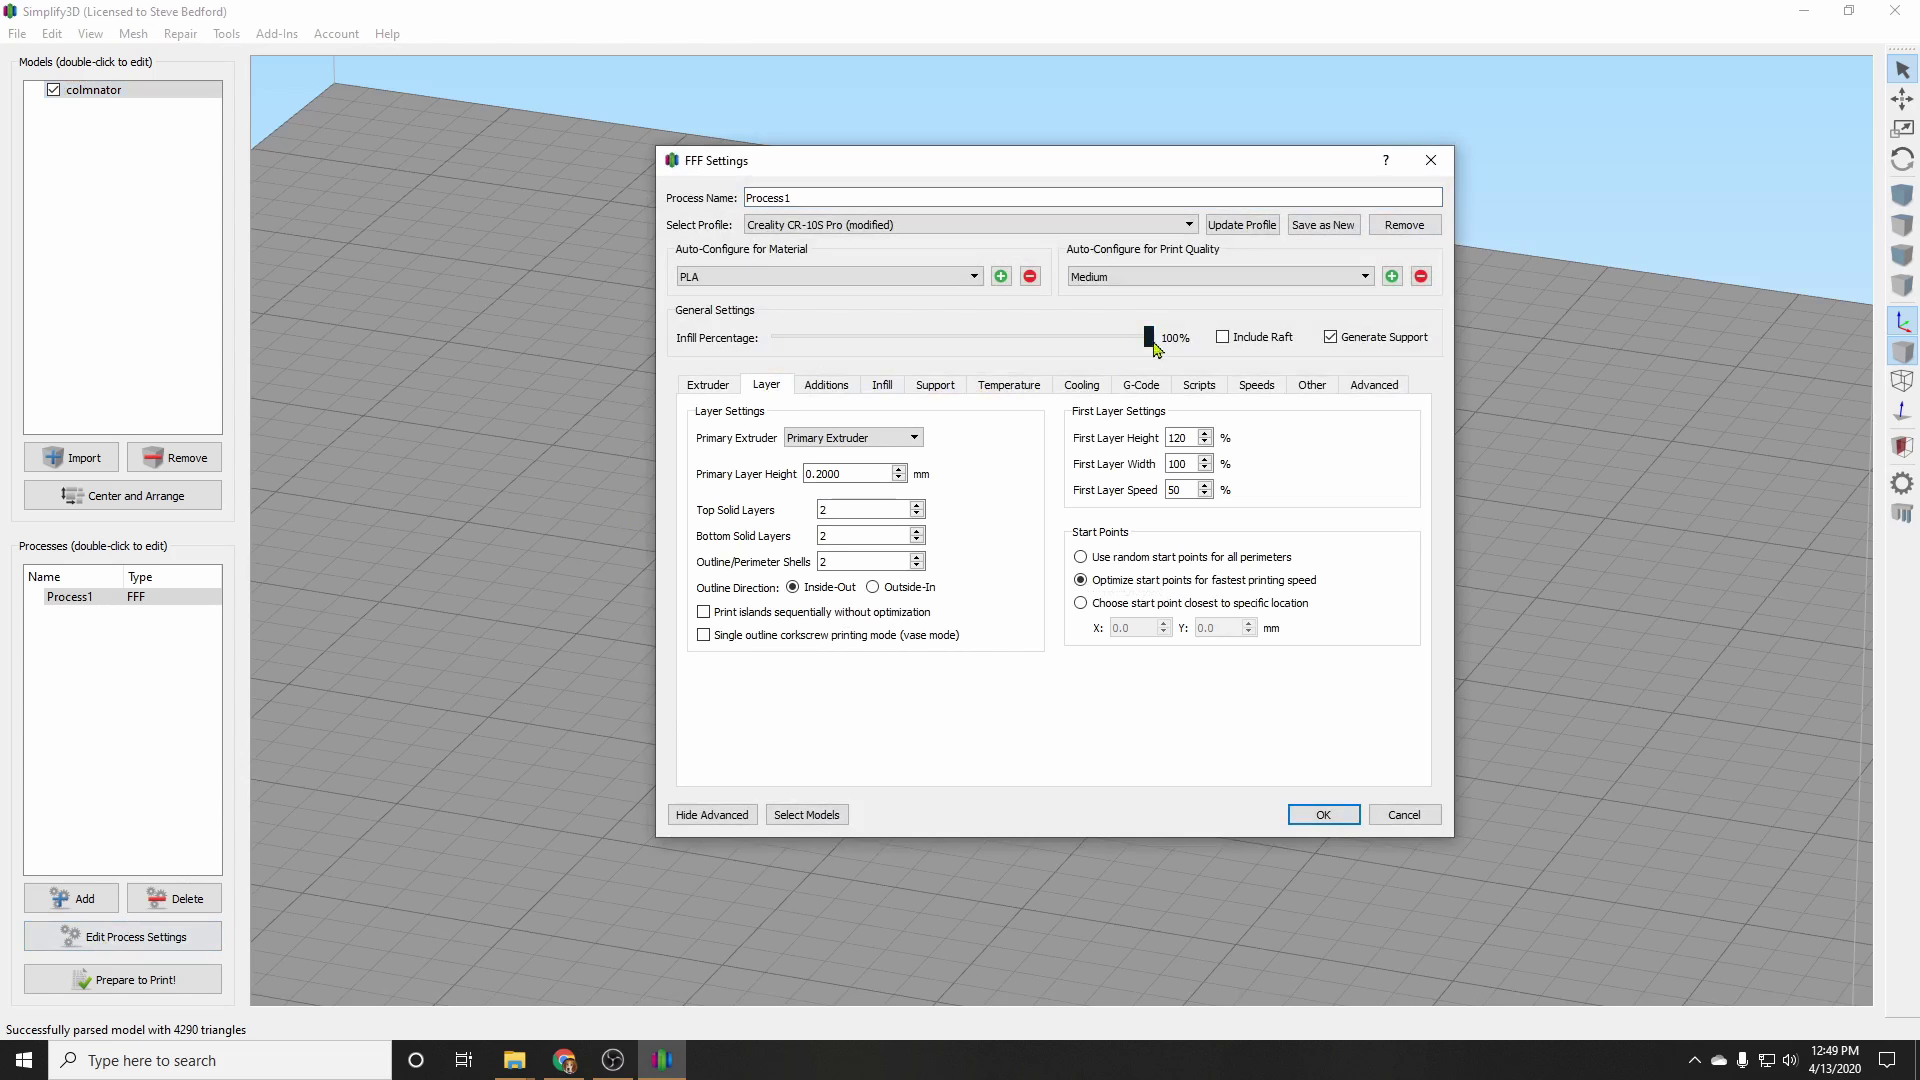The height and width of the screenshot is (1080, 1920).
Task: Open the PLA material dropdown
Action: 830,277
